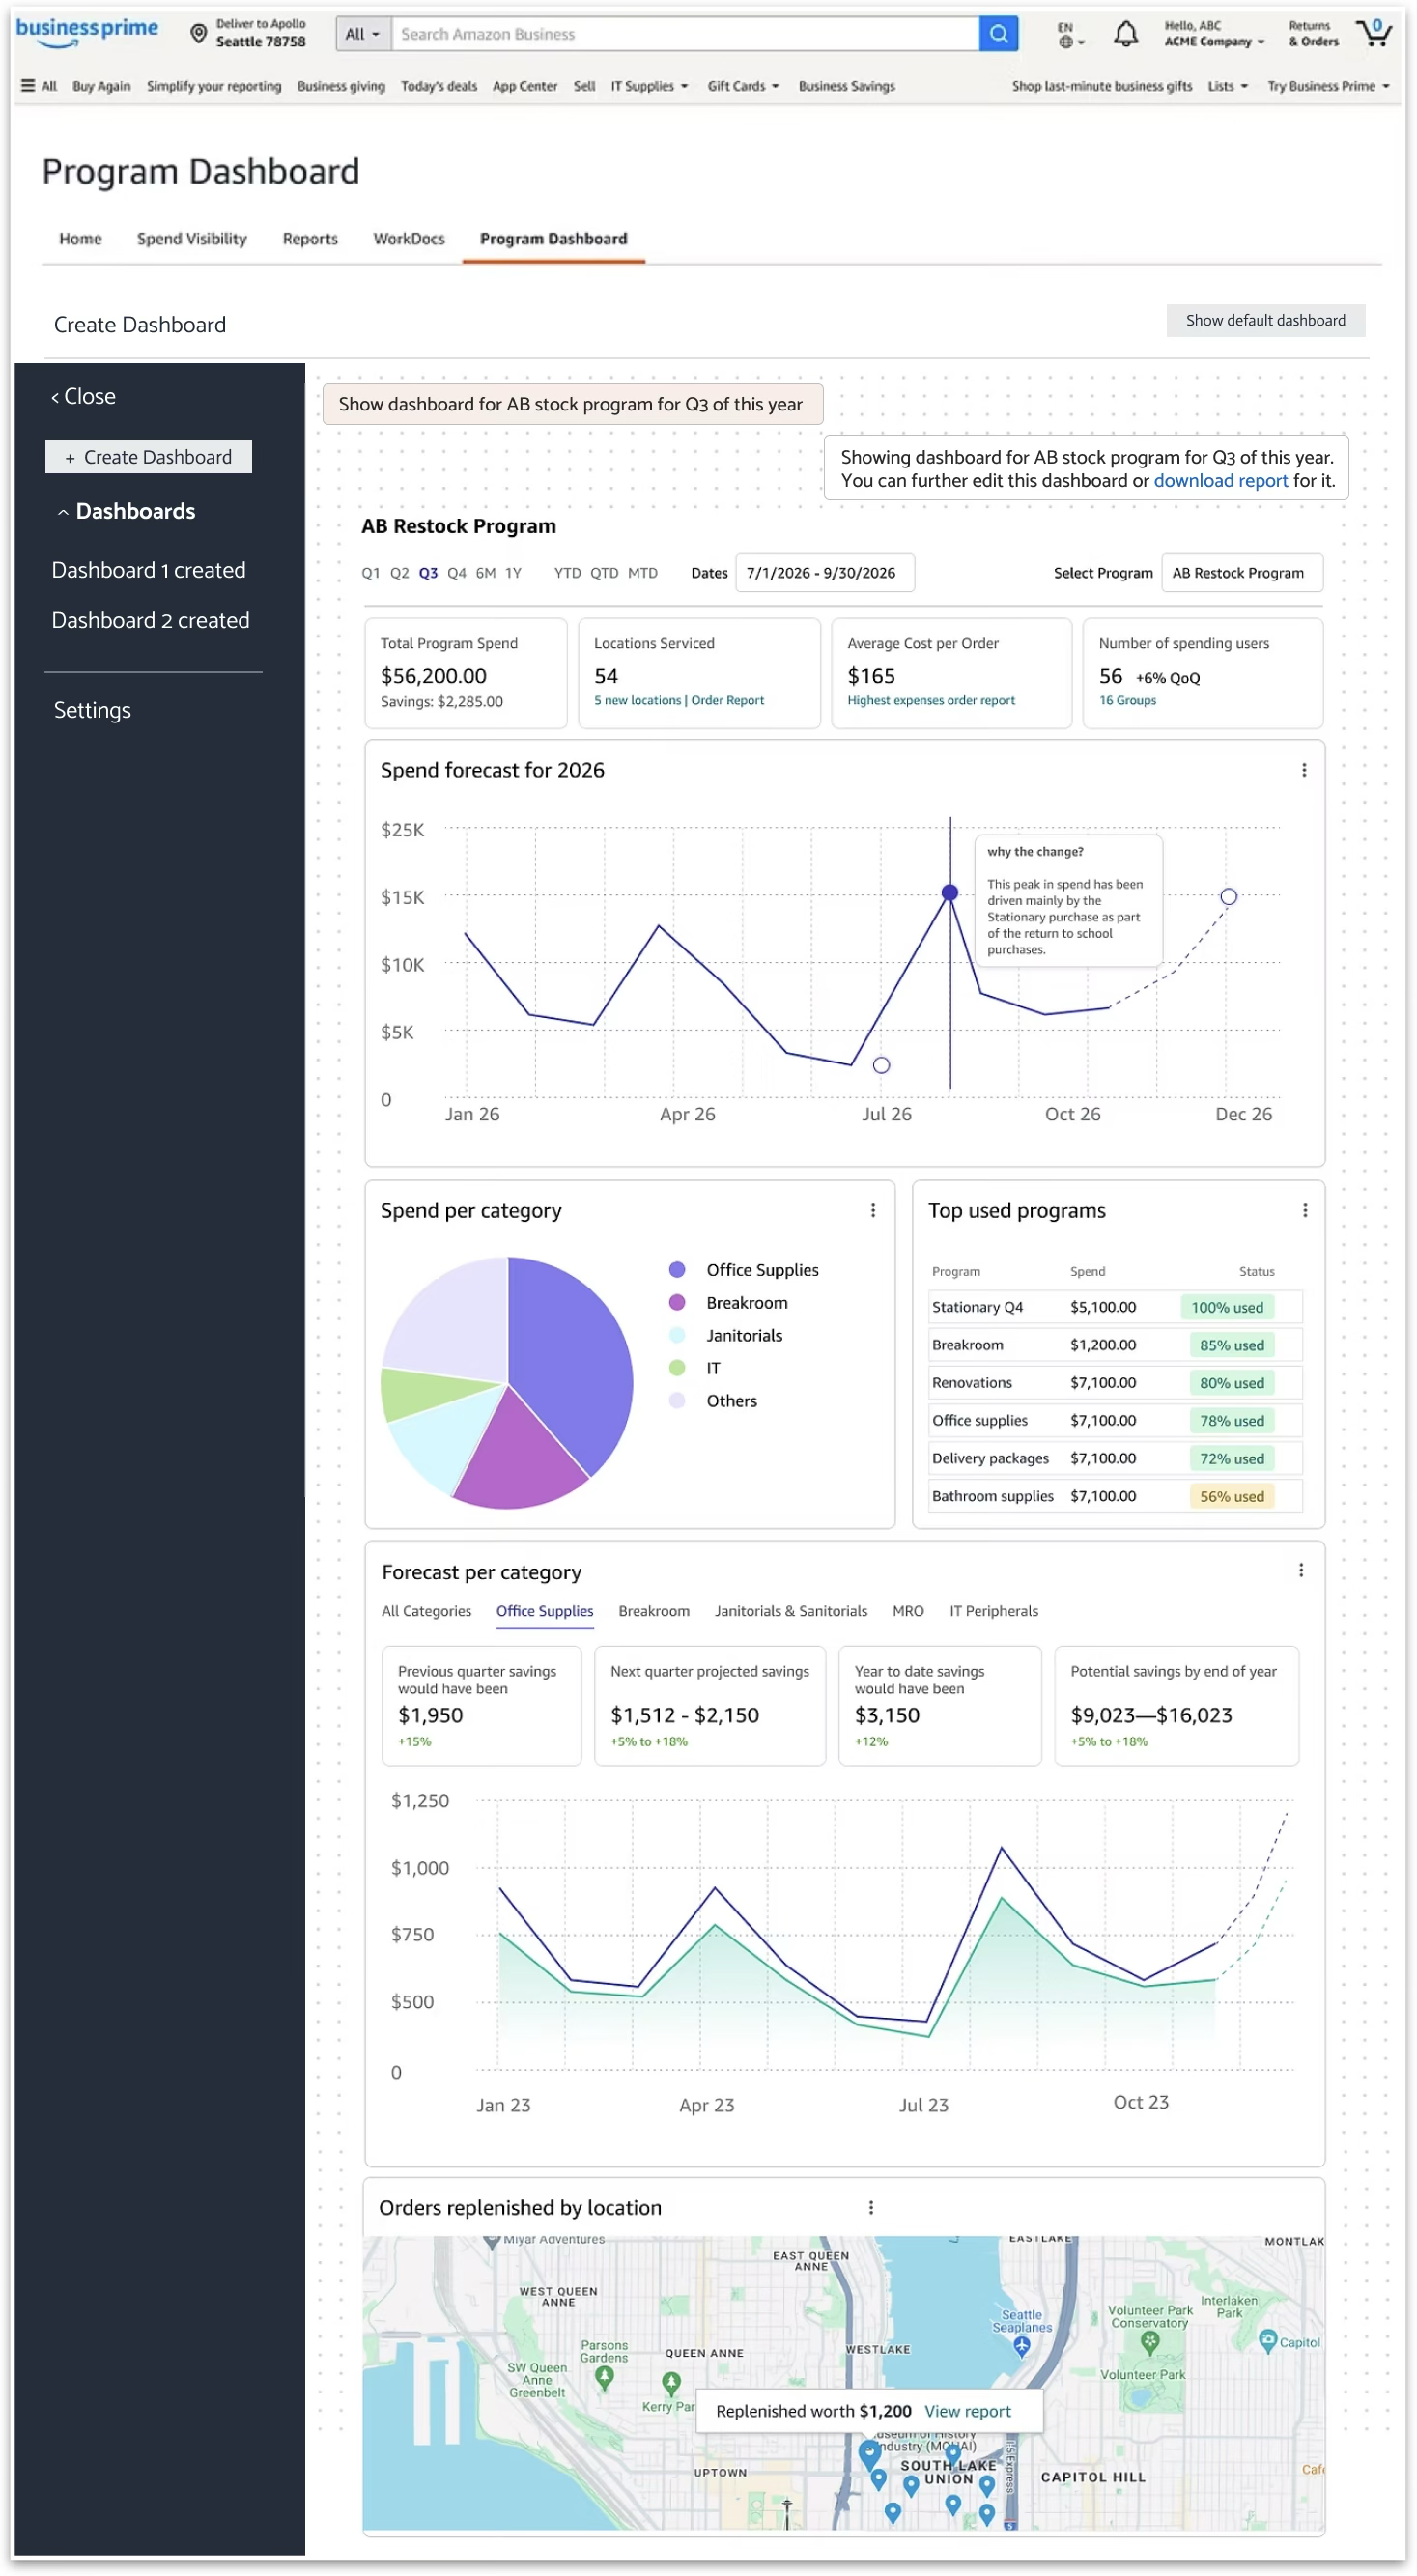
Task: Click Office Supplies purple legend swatch
Action: click(677, 1270)
